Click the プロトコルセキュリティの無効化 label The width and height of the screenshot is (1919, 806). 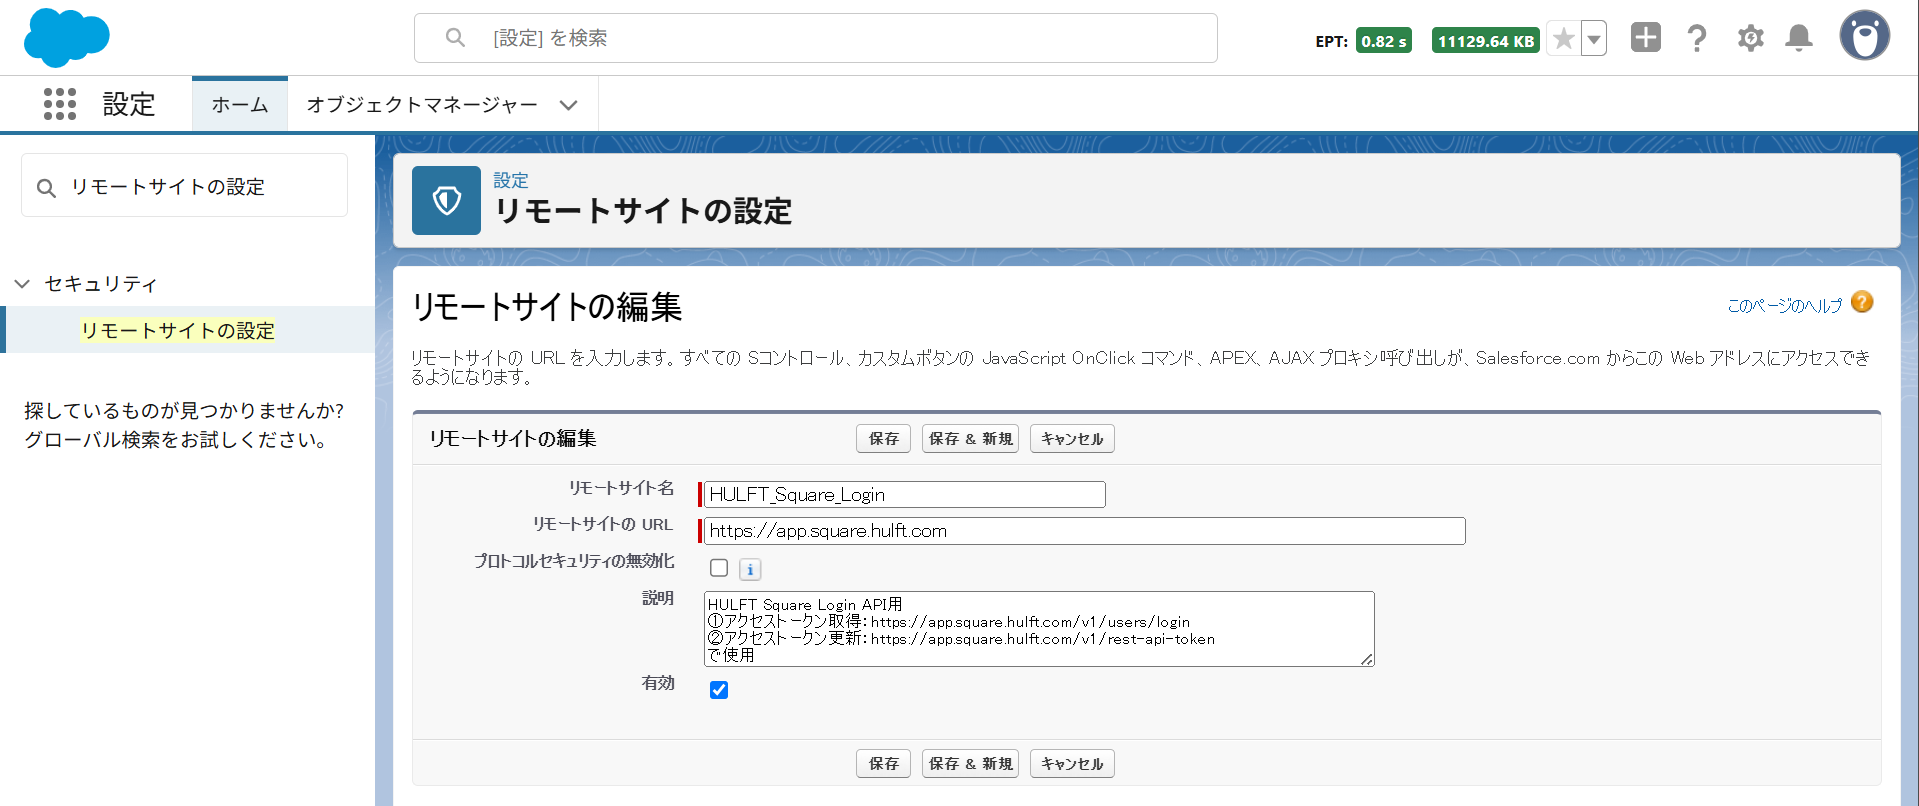[574, 561]
